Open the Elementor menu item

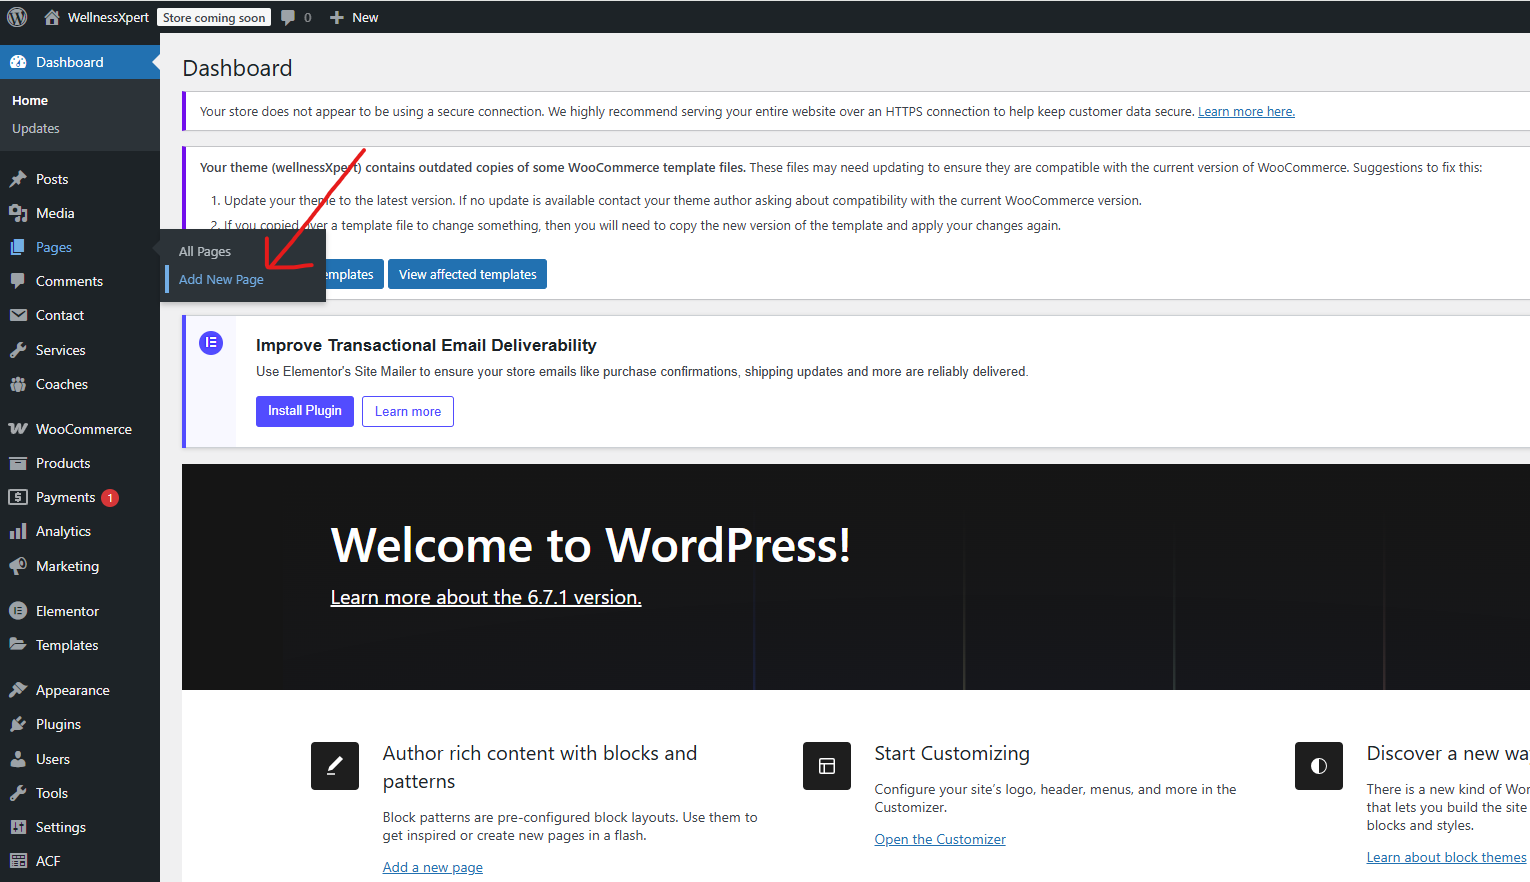click(80, 611)
